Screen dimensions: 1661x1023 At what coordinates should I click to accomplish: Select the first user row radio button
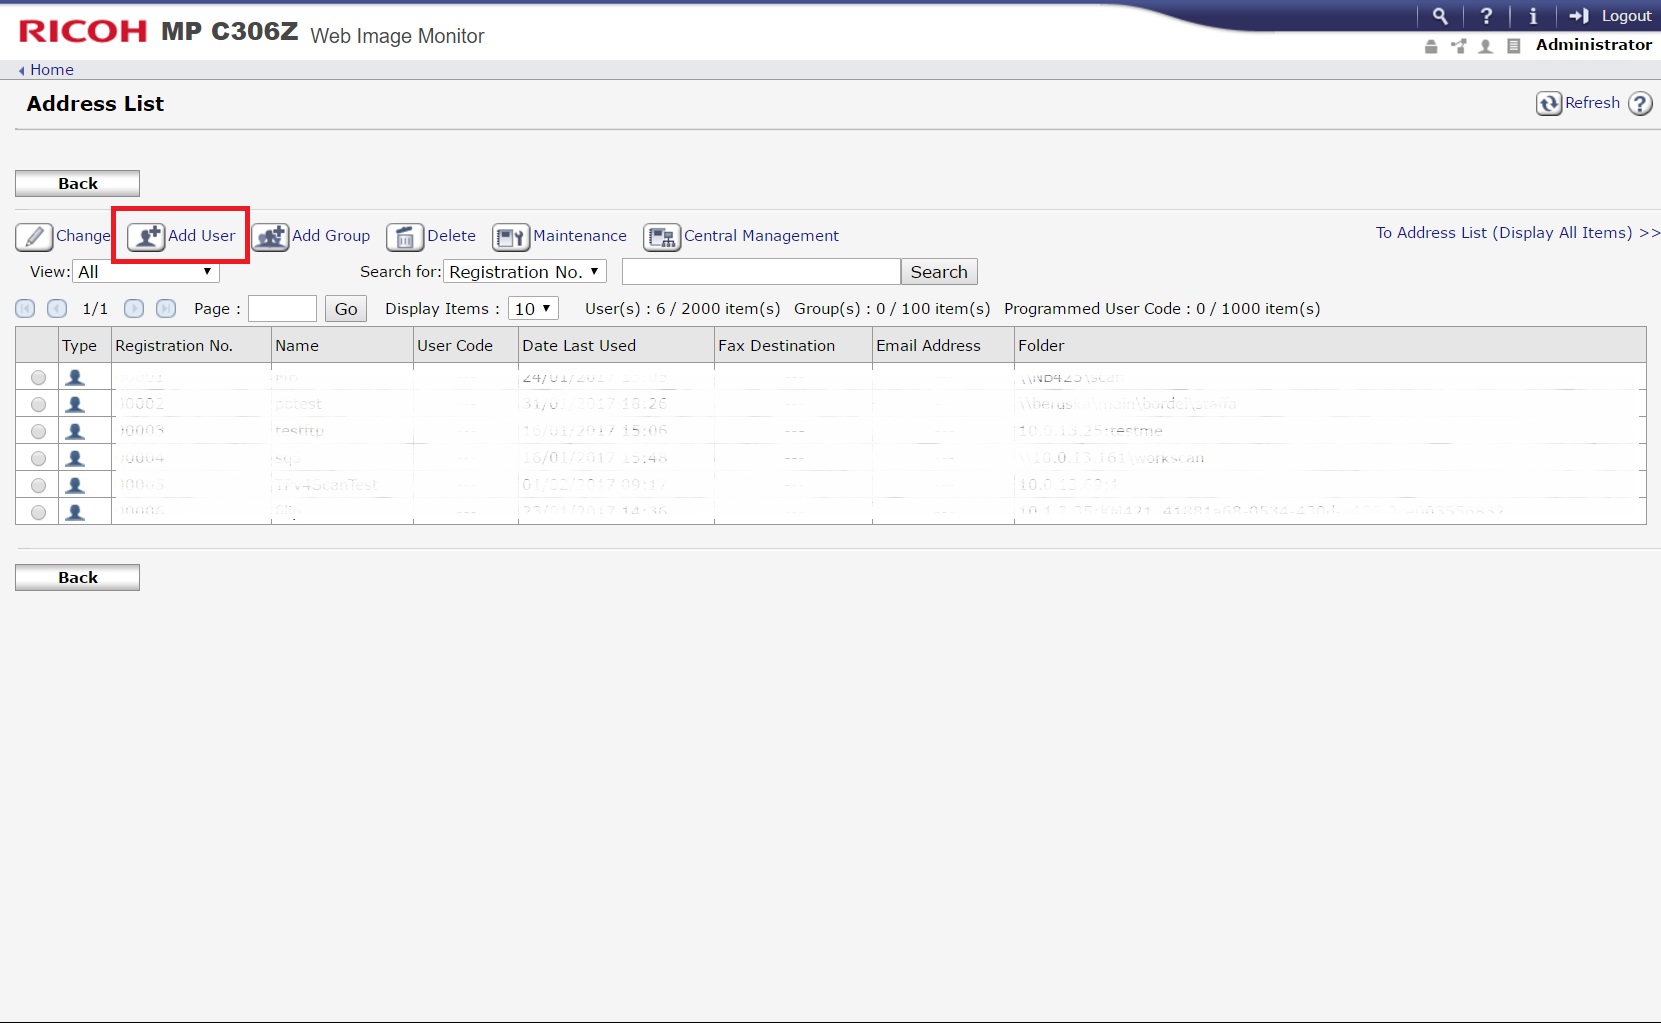pyautogui.click(x=38, y=378)
